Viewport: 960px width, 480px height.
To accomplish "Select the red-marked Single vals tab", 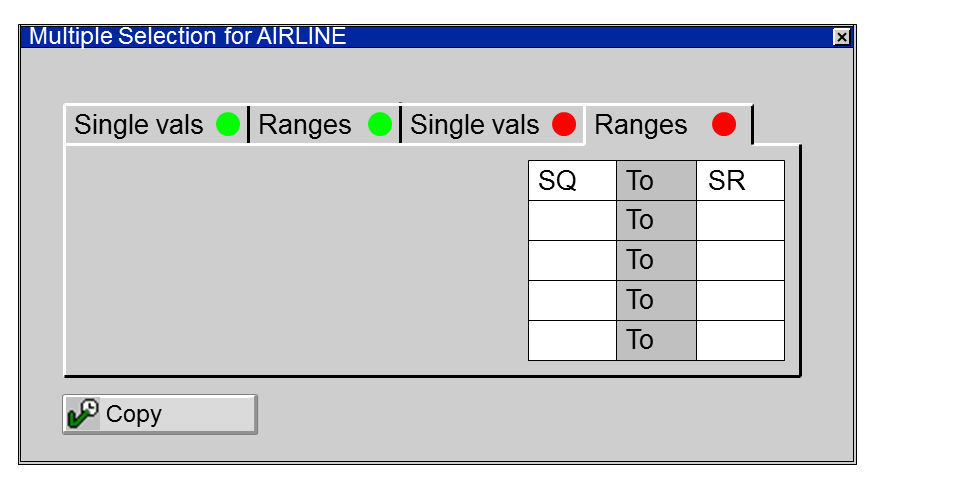I will point(475,125).
